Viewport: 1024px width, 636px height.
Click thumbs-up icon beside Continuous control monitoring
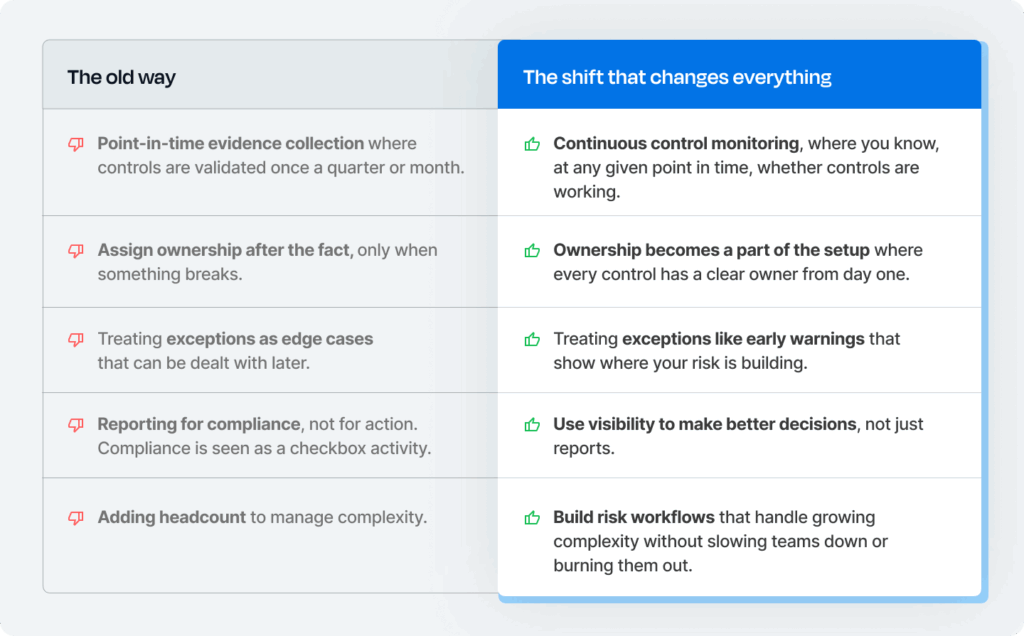[x=532, y=144]
